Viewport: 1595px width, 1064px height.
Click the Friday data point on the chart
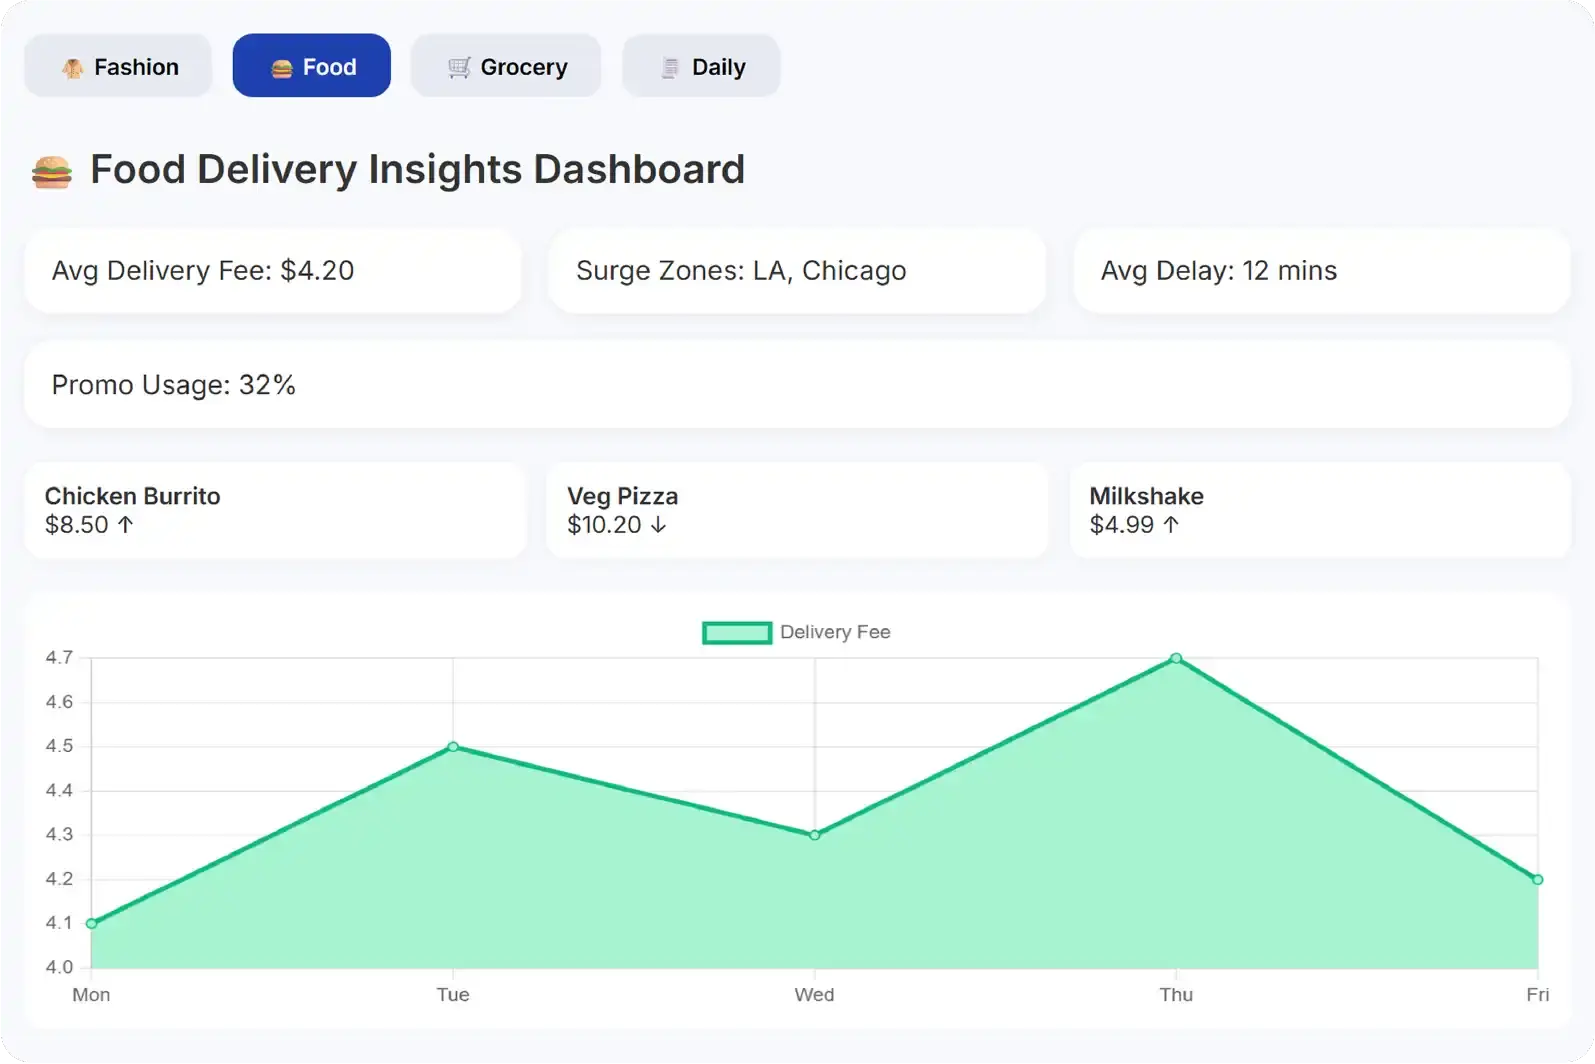[x=1537, y=879]
